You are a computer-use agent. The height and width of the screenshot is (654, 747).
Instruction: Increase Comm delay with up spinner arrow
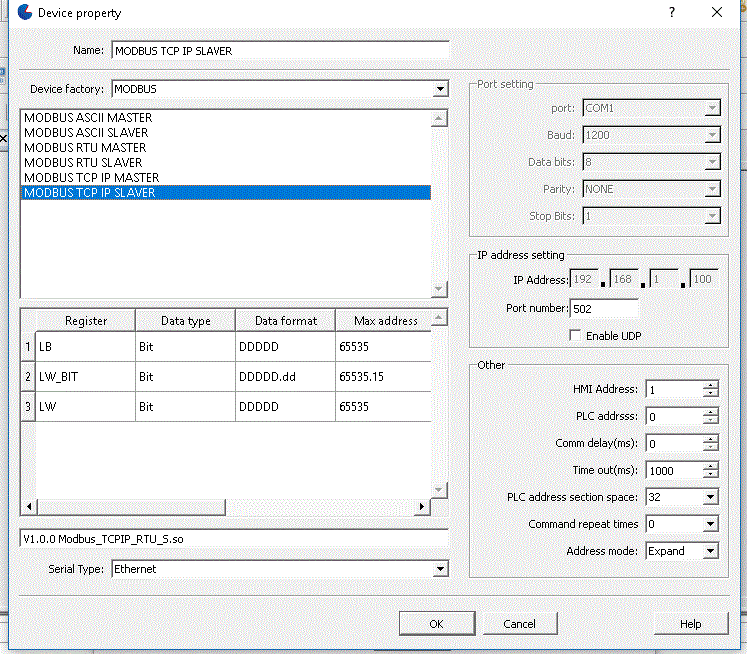point(710,439)
